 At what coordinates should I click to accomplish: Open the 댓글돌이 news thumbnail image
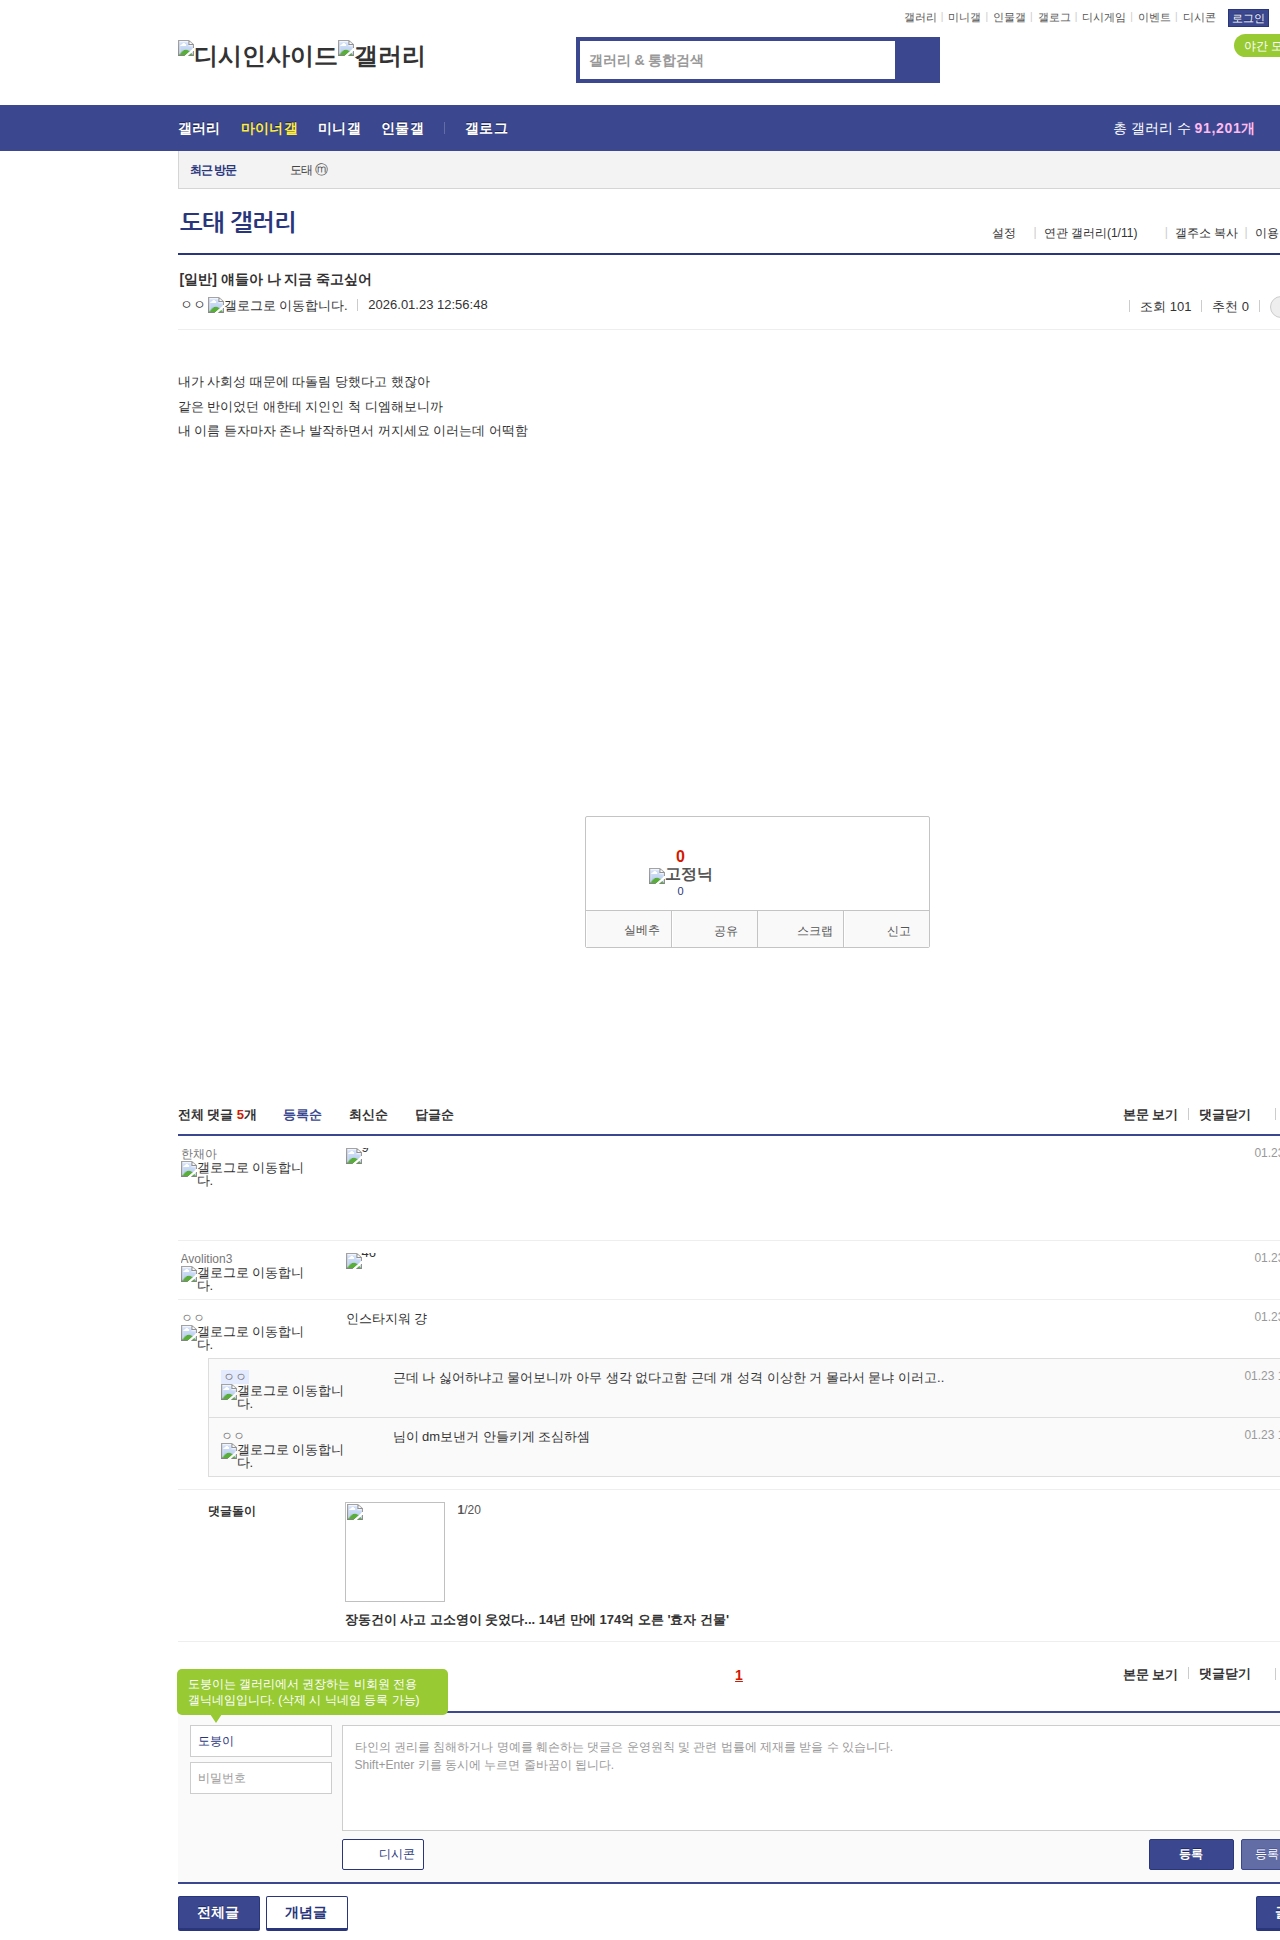(395, 1552)
